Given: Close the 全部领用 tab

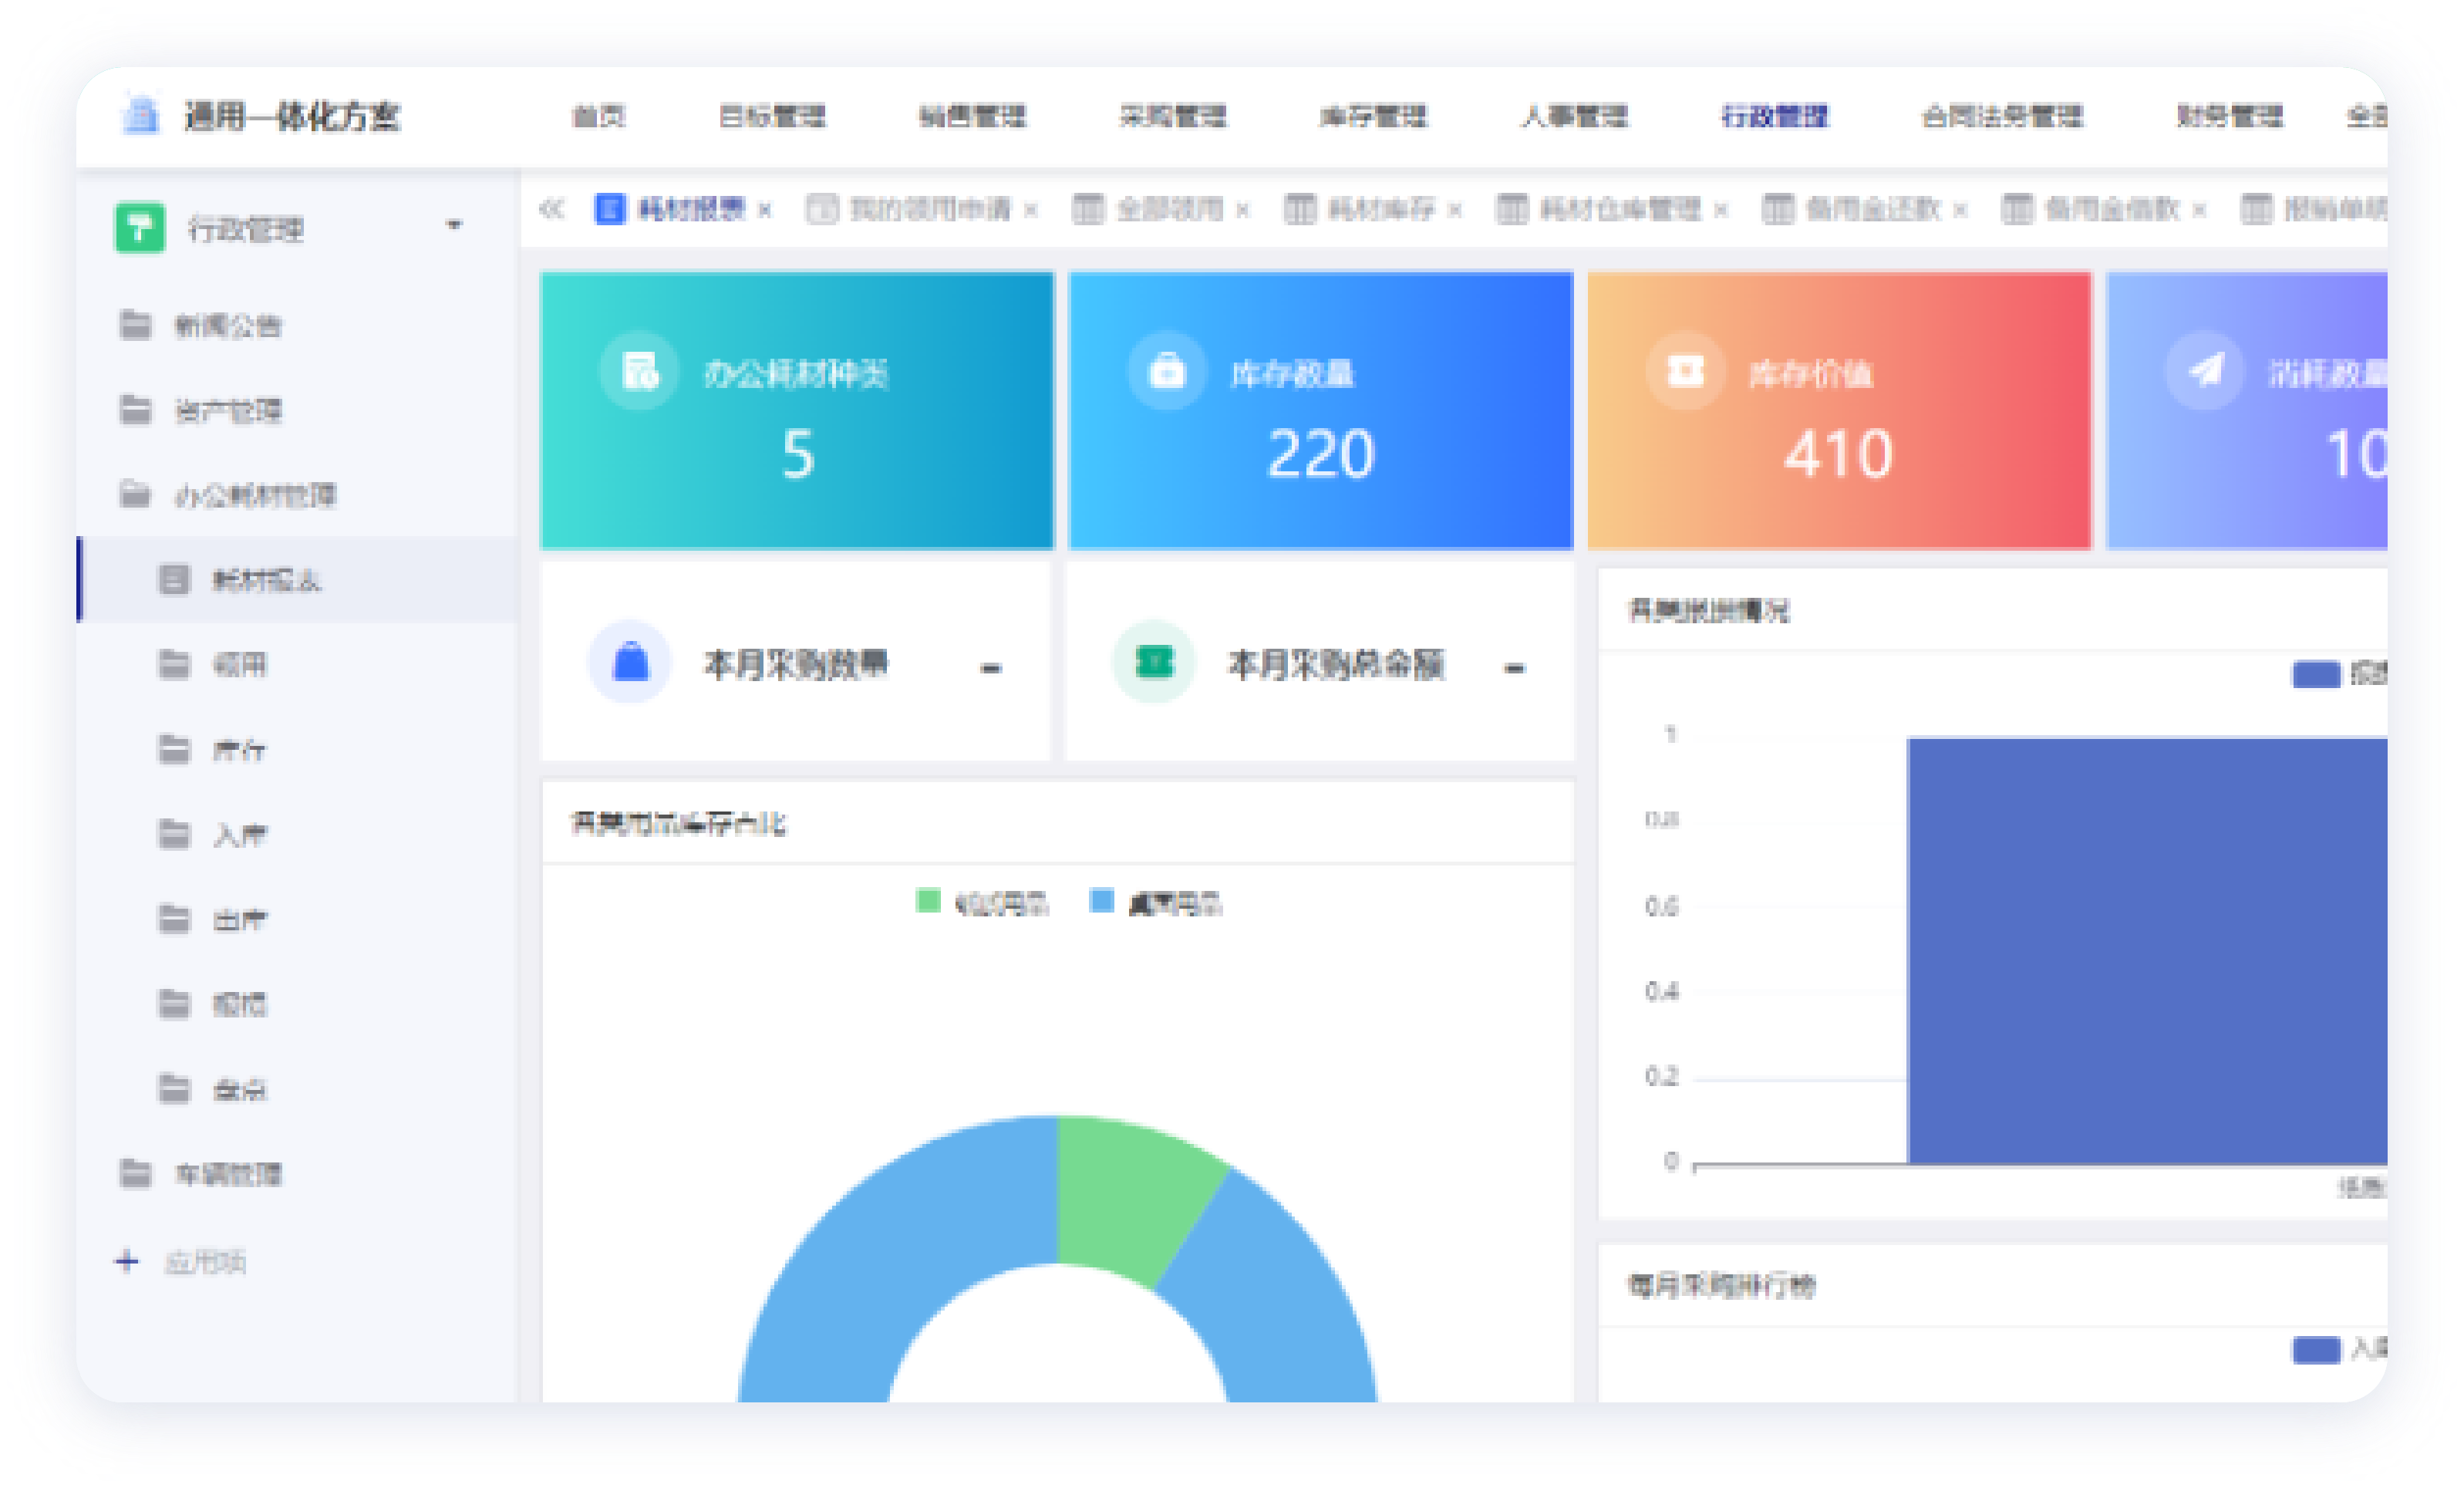Looking at the screenshot, I should 1242,210.
